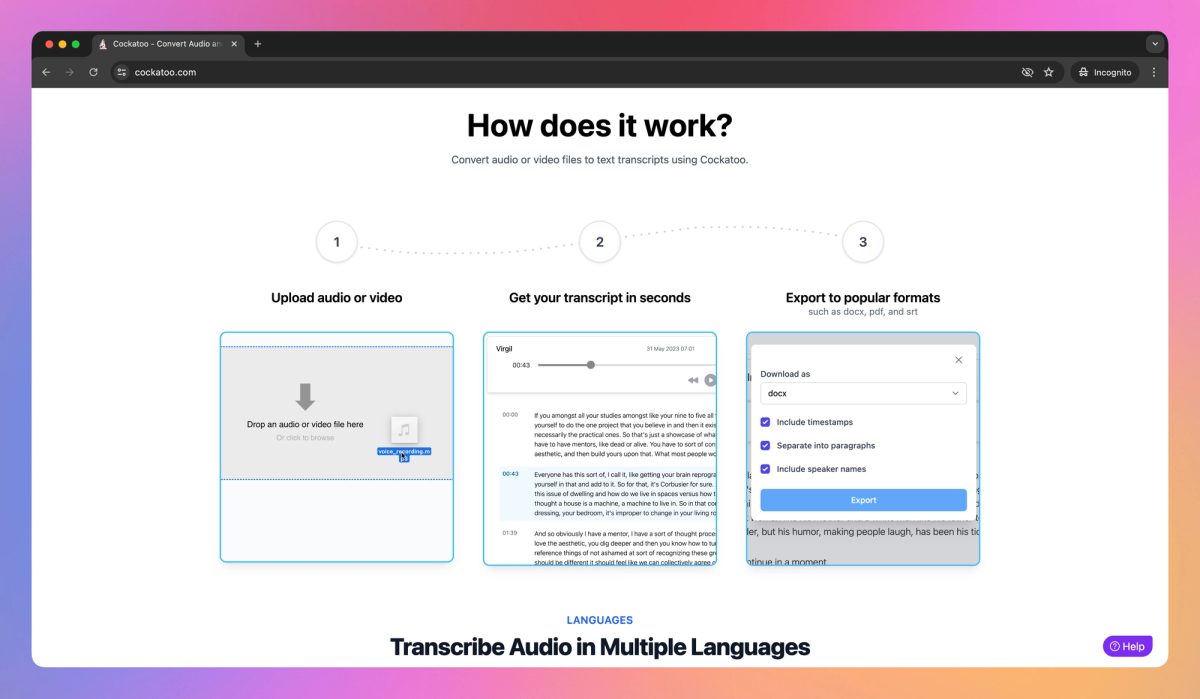This screenshot has height=699, width=1200.
Task: Click the voice_recording music file icon
Action: point(404,431)
